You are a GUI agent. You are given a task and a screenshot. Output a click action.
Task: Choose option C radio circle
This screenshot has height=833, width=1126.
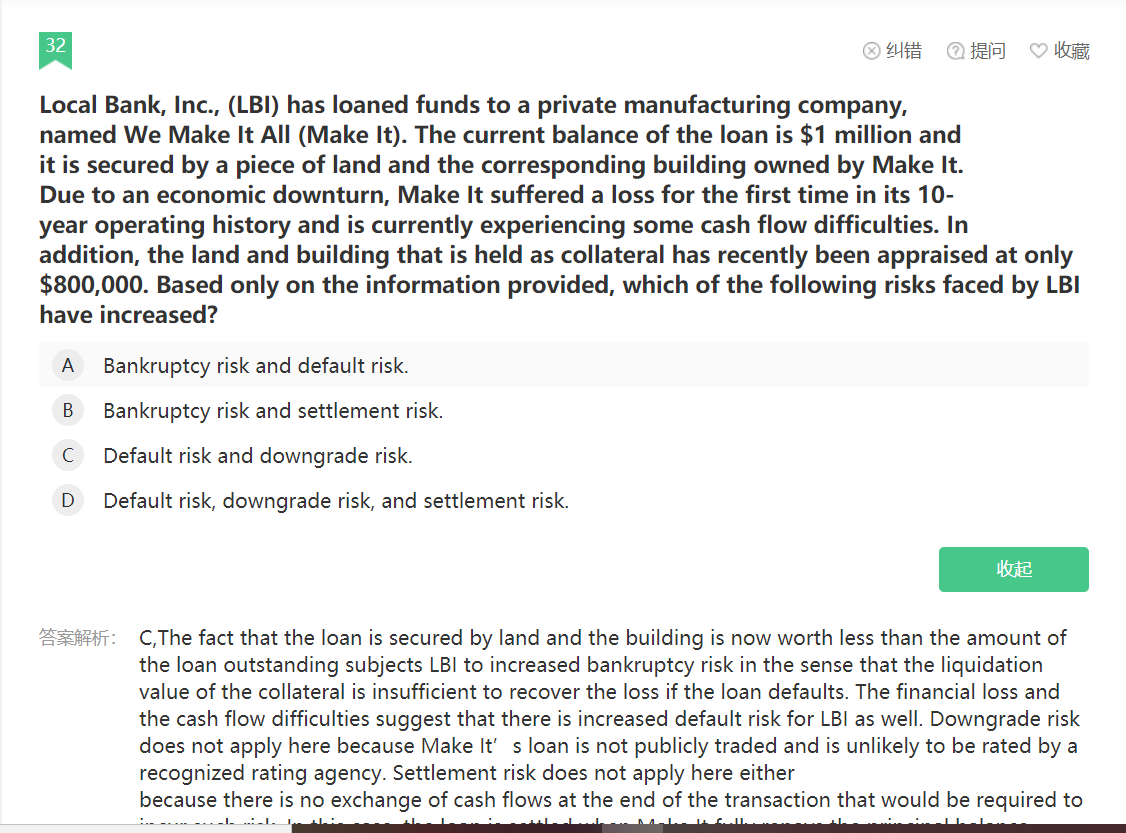click(68, 456)
